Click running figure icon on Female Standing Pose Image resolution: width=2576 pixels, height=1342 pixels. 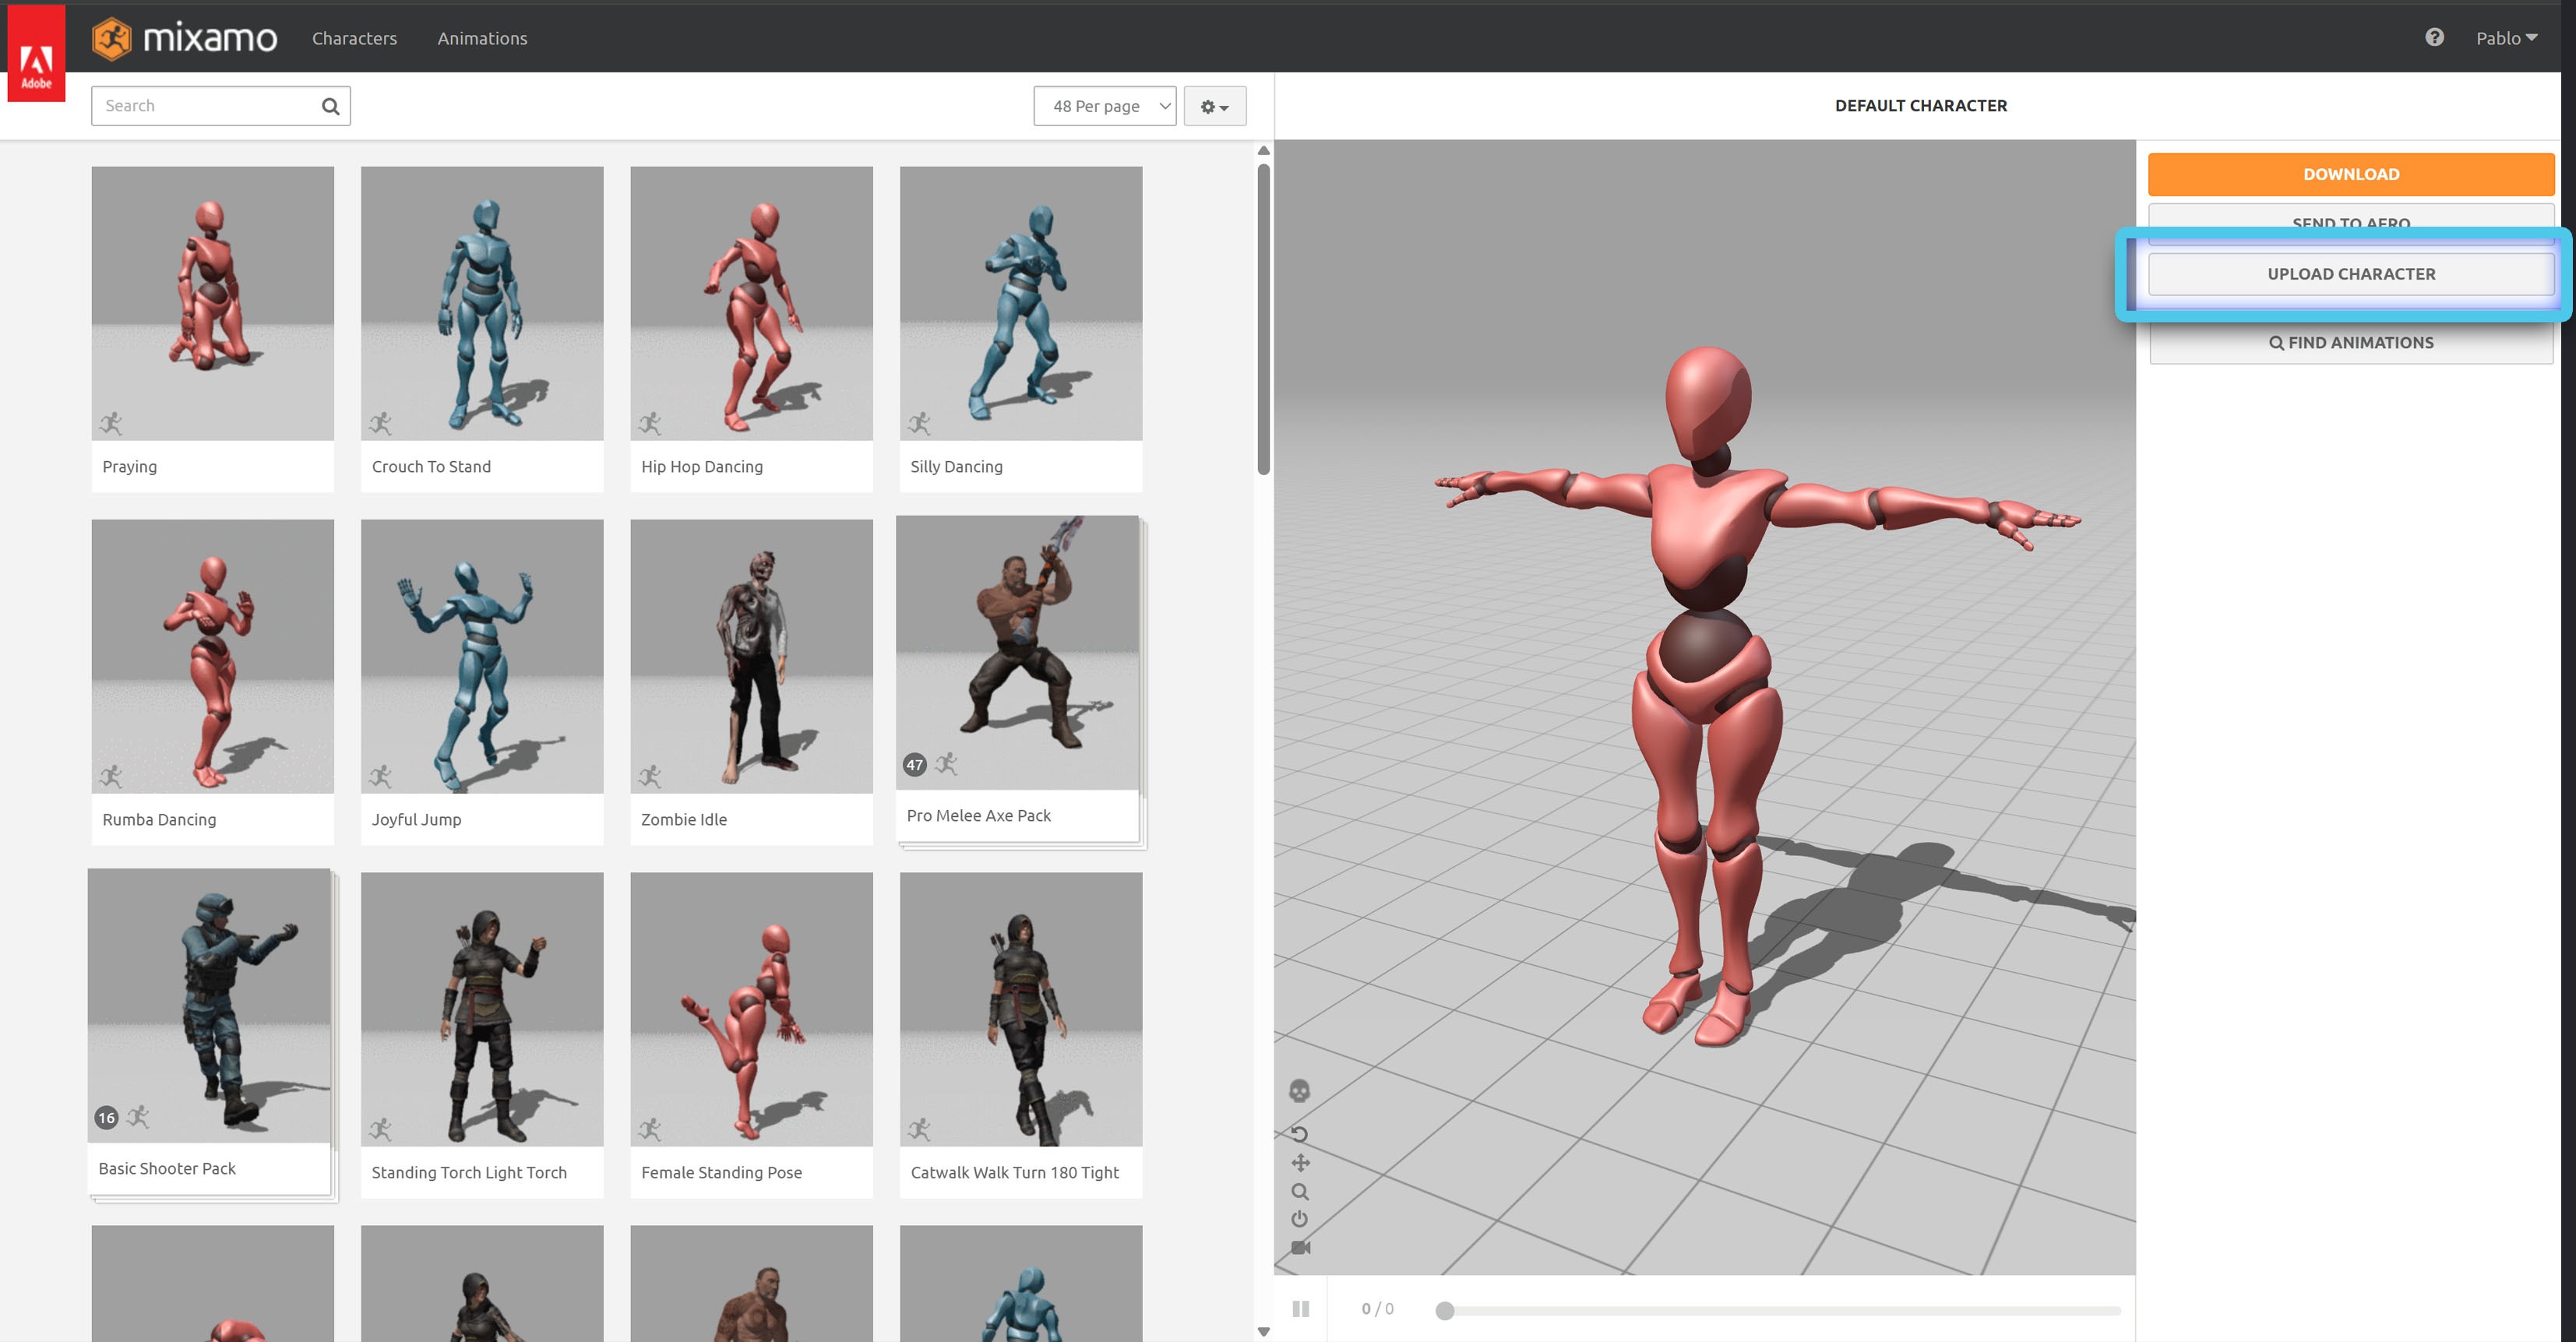click(x=650, y=1130)
